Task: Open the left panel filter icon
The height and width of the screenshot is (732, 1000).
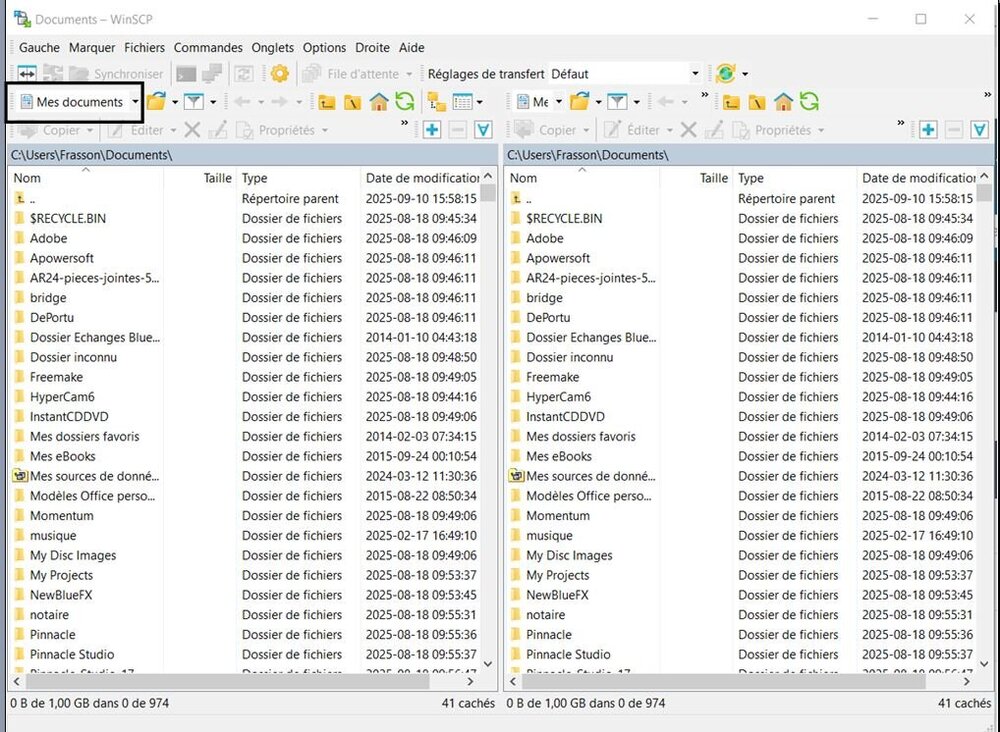Action: click(x=193, y=102)
